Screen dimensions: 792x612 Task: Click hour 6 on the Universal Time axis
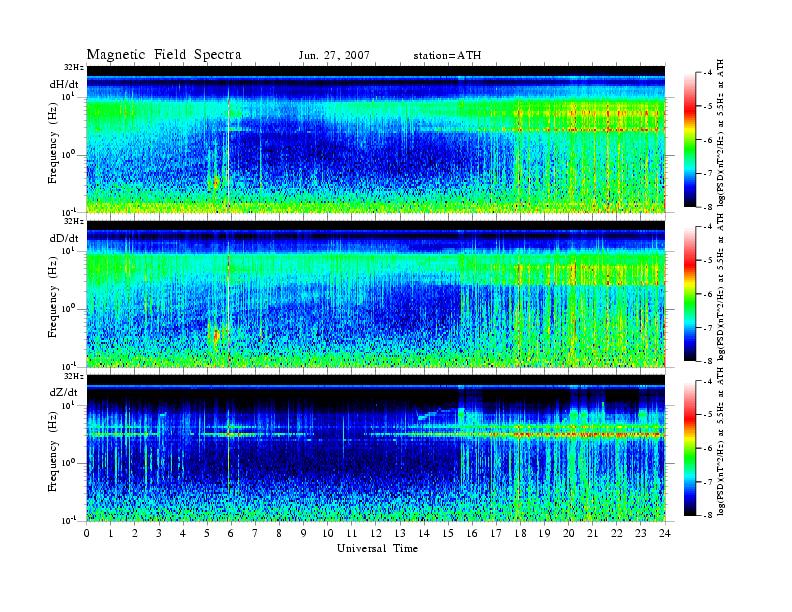pos(231,533)
